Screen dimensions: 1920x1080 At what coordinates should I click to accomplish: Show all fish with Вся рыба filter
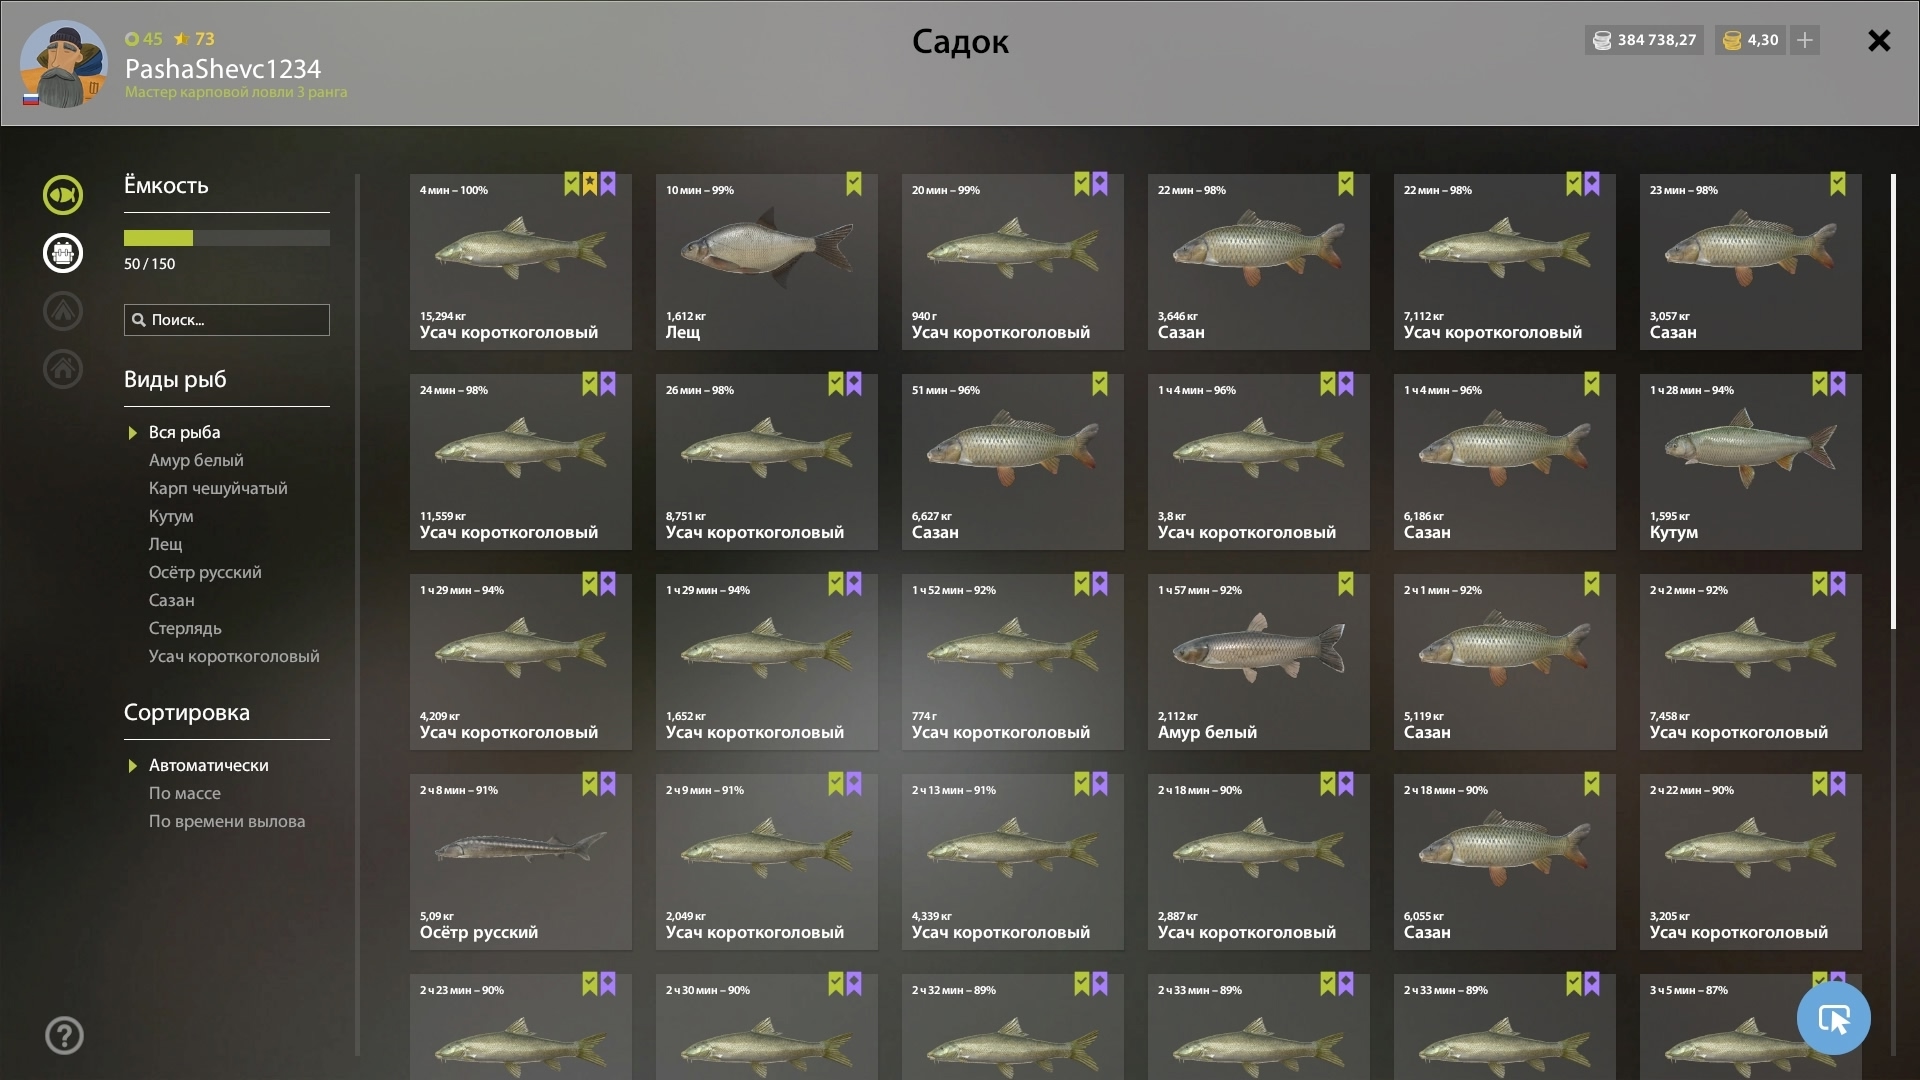point(184,432)
